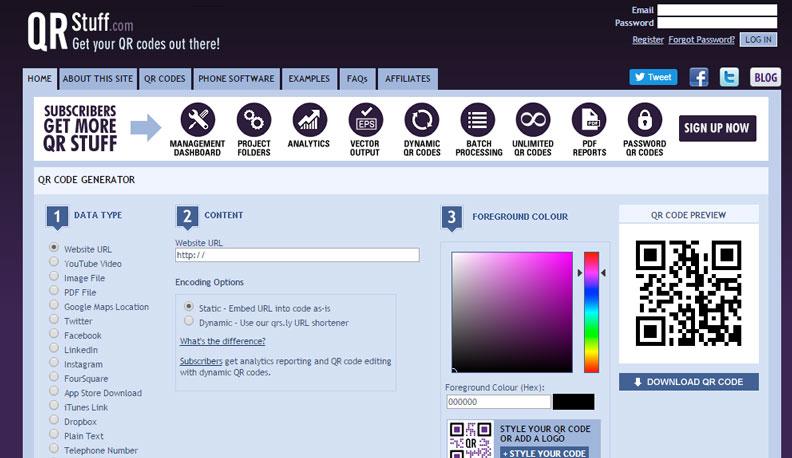Click the Unlimited QR Codes infinity icon

click(x=533, y=120)
